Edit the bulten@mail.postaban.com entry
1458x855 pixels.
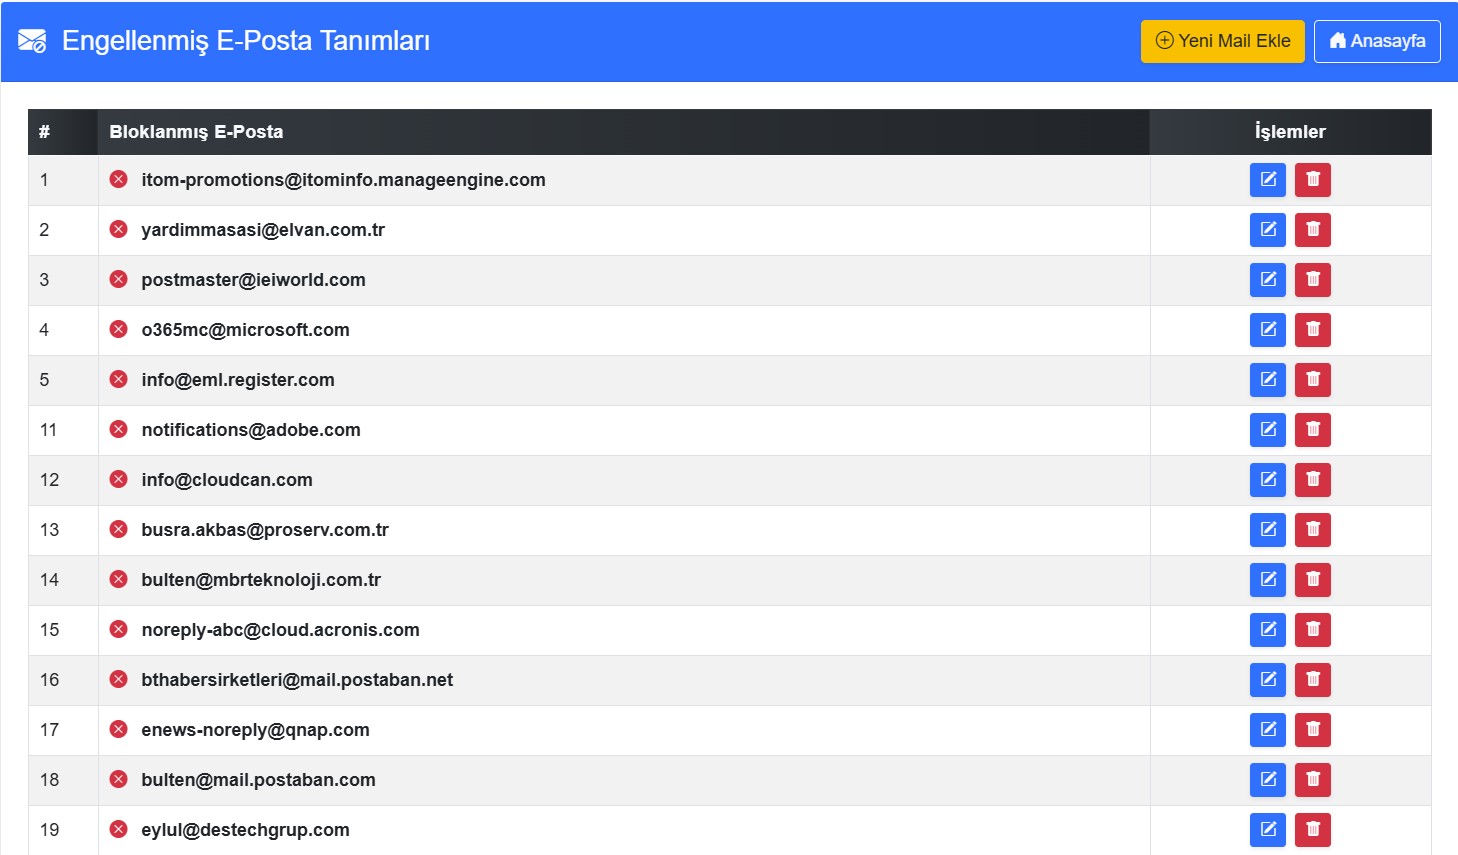(1267, 780)
